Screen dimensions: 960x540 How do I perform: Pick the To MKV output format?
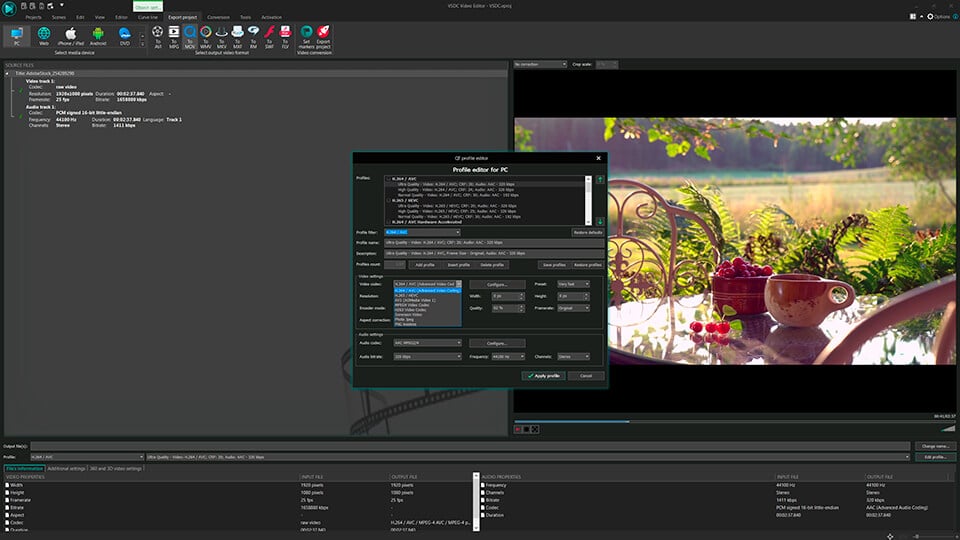click(222, 36)
